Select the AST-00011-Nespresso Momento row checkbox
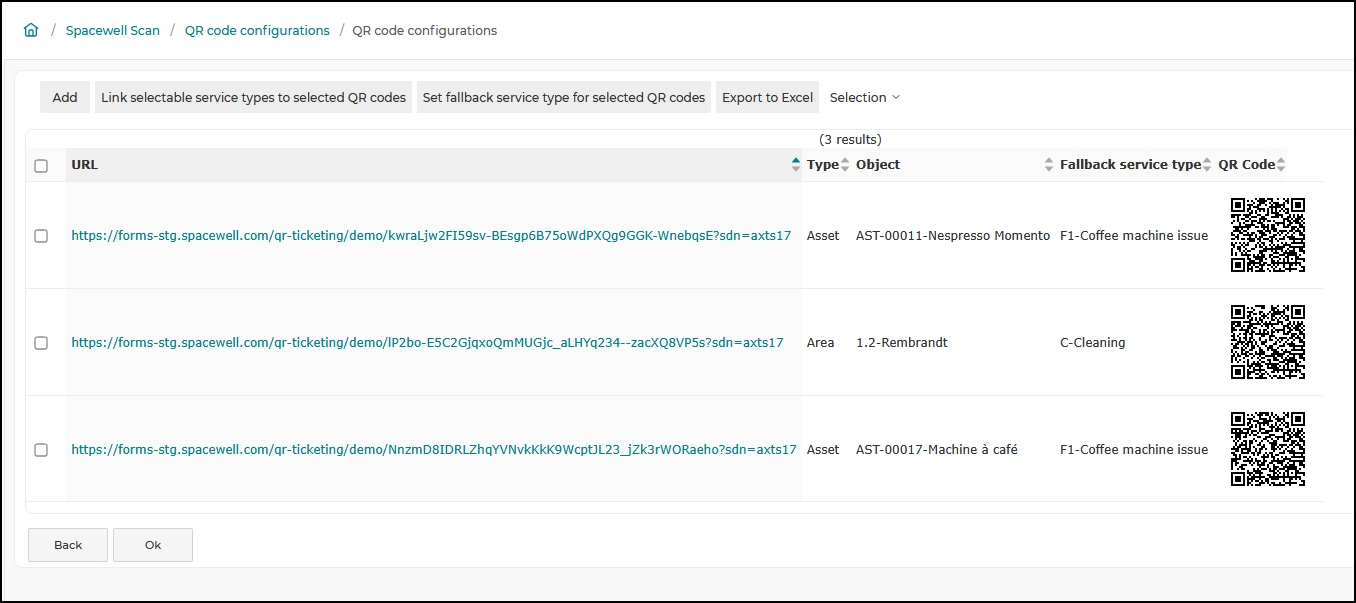 [x=41, y=236]
